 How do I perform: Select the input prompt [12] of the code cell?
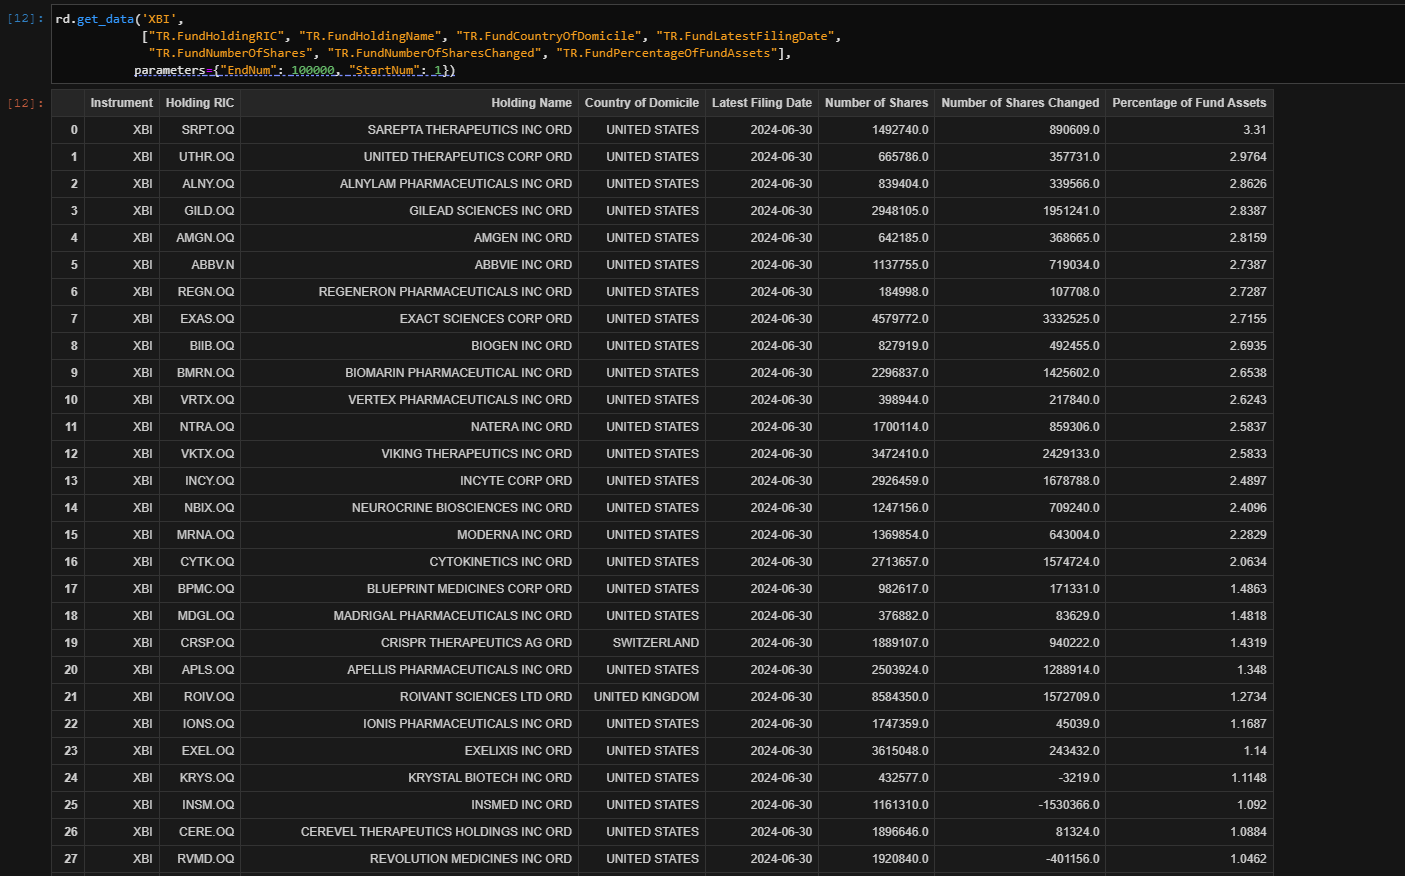point(25,18)
